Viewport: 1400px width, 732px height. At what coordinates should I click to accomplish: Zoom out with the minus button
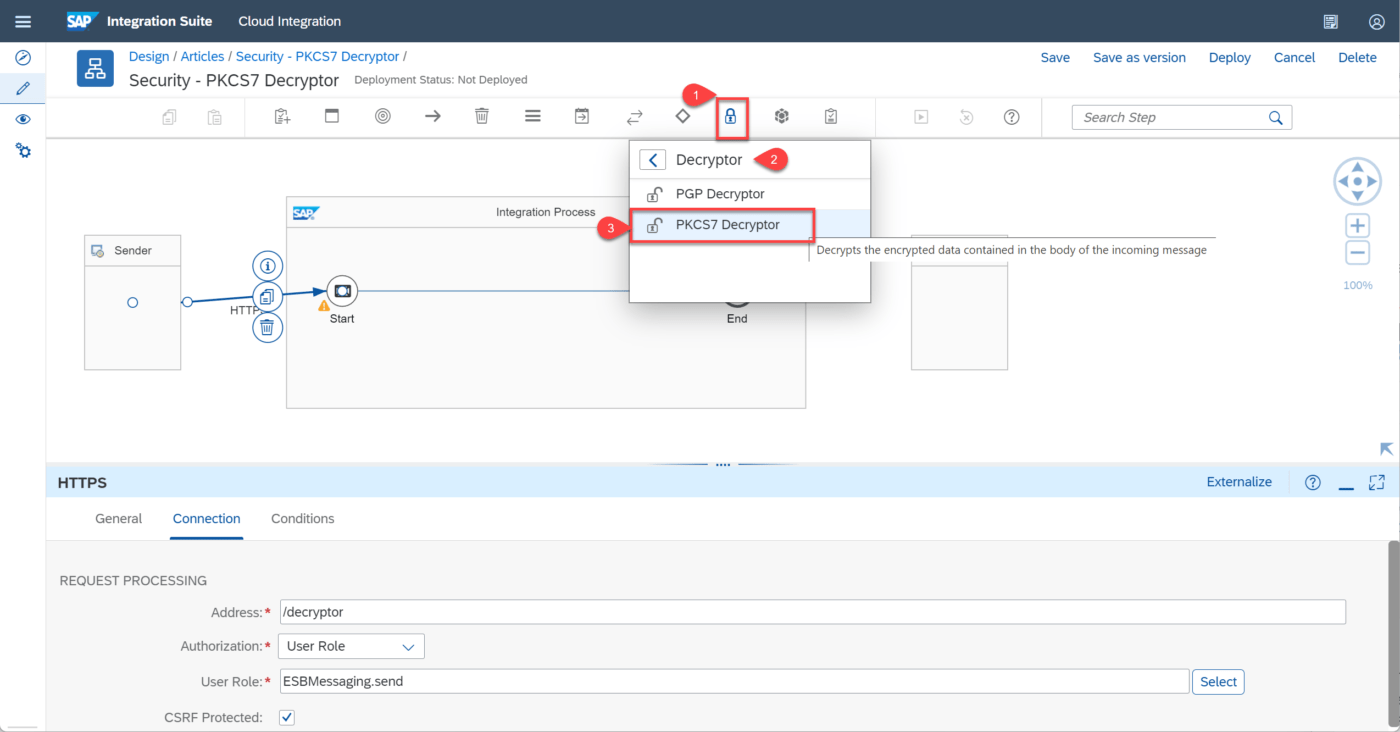[x=1357, y=253]
